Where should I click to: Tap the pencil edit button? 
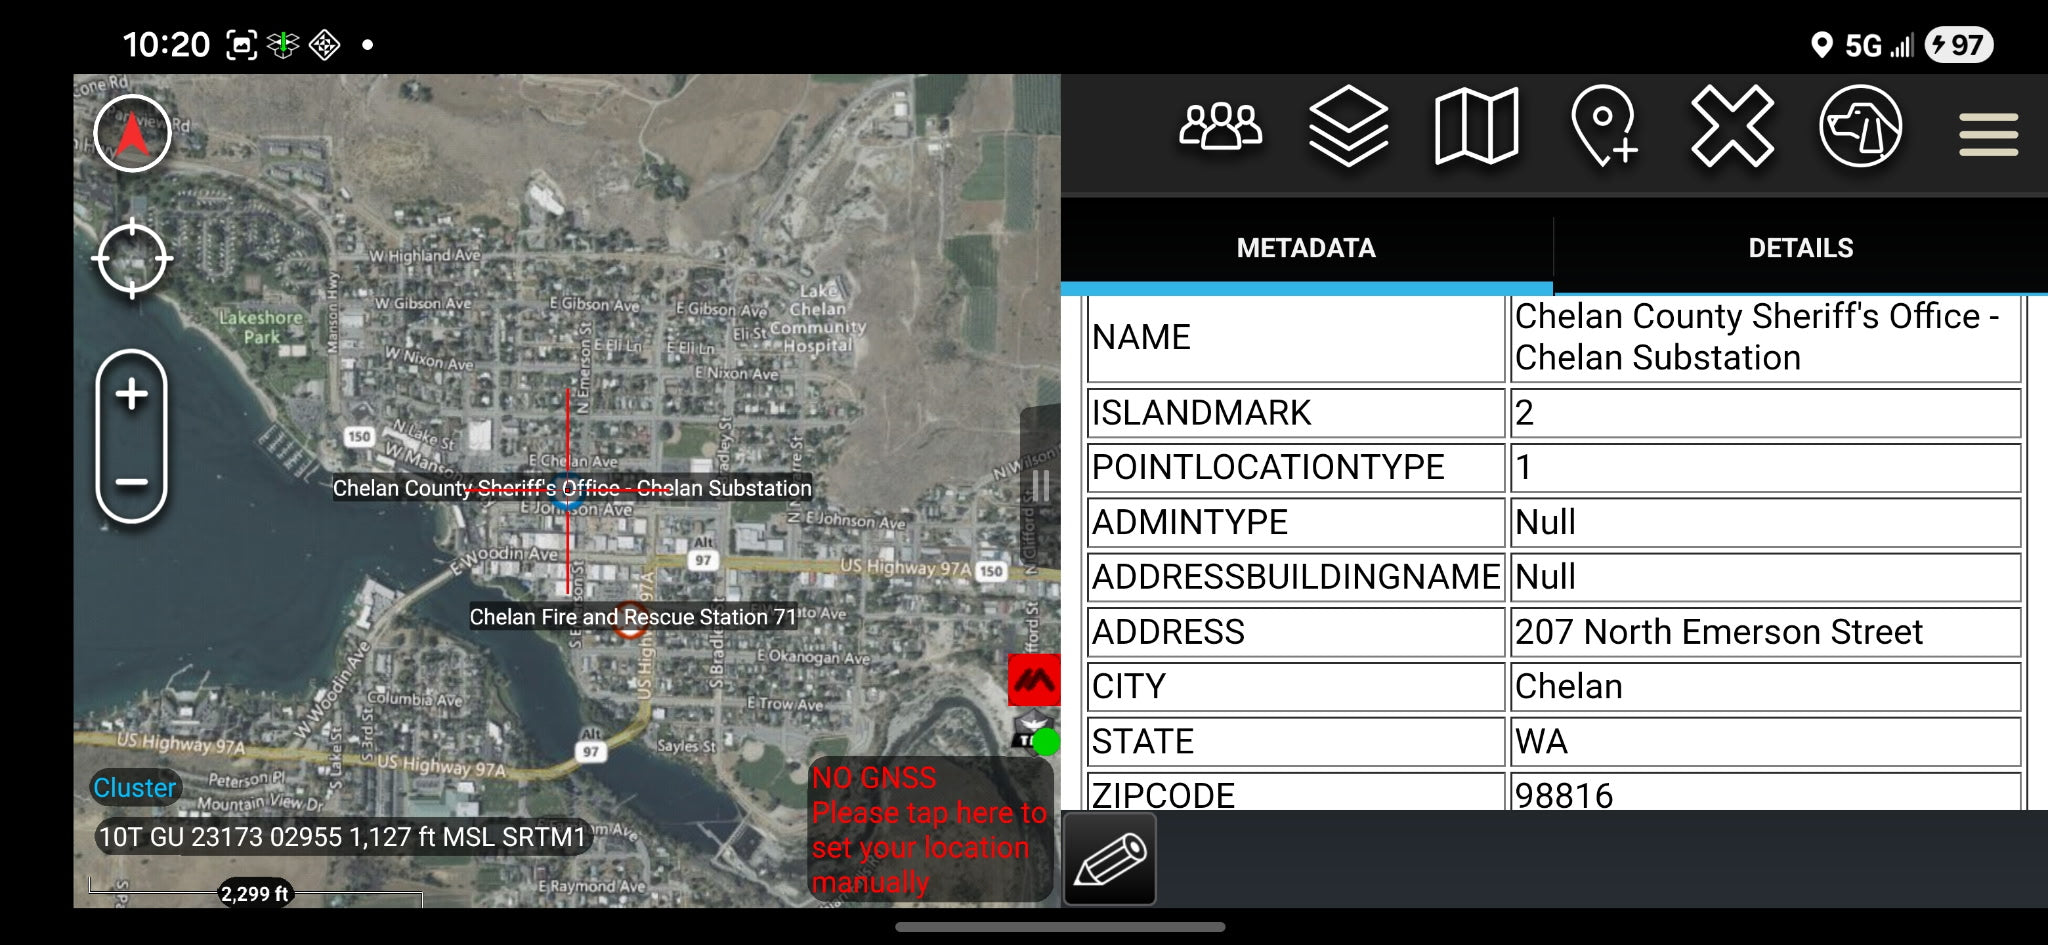click(1110, 860)
